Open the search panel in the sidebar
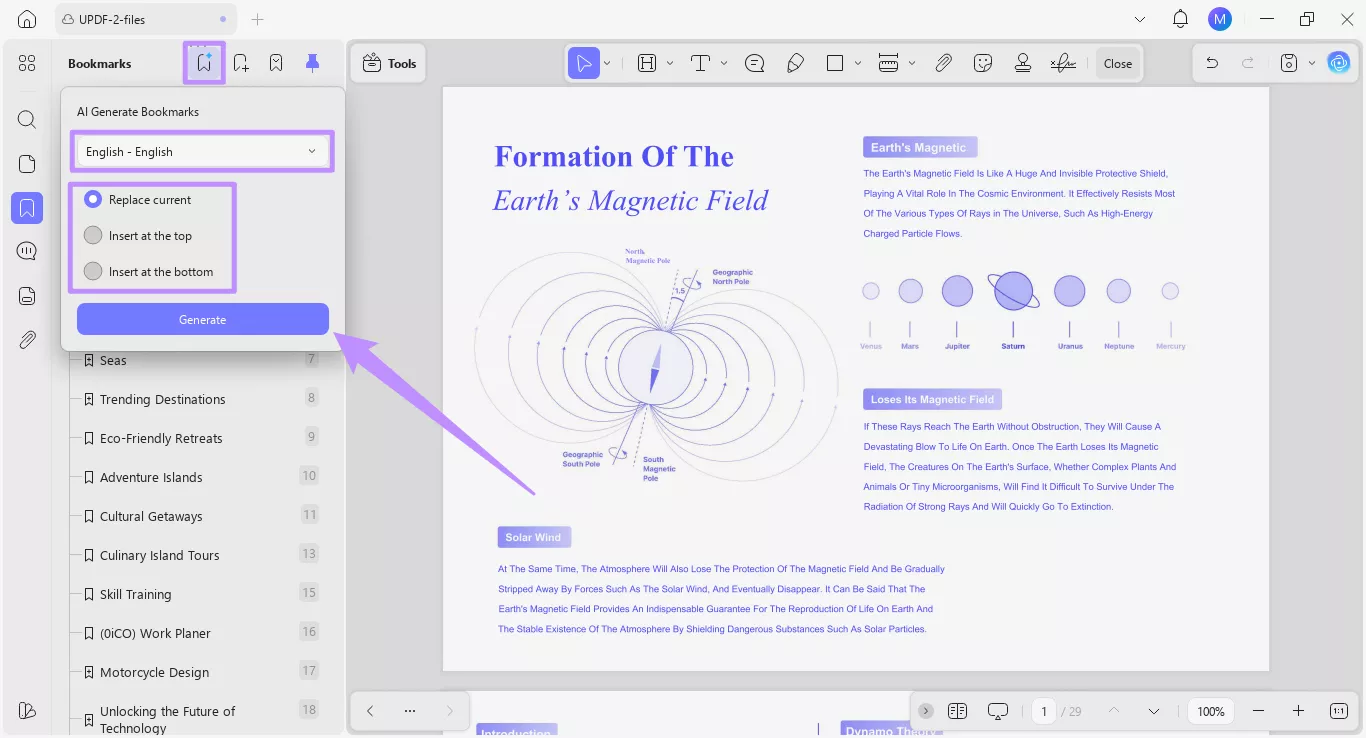 27,119
